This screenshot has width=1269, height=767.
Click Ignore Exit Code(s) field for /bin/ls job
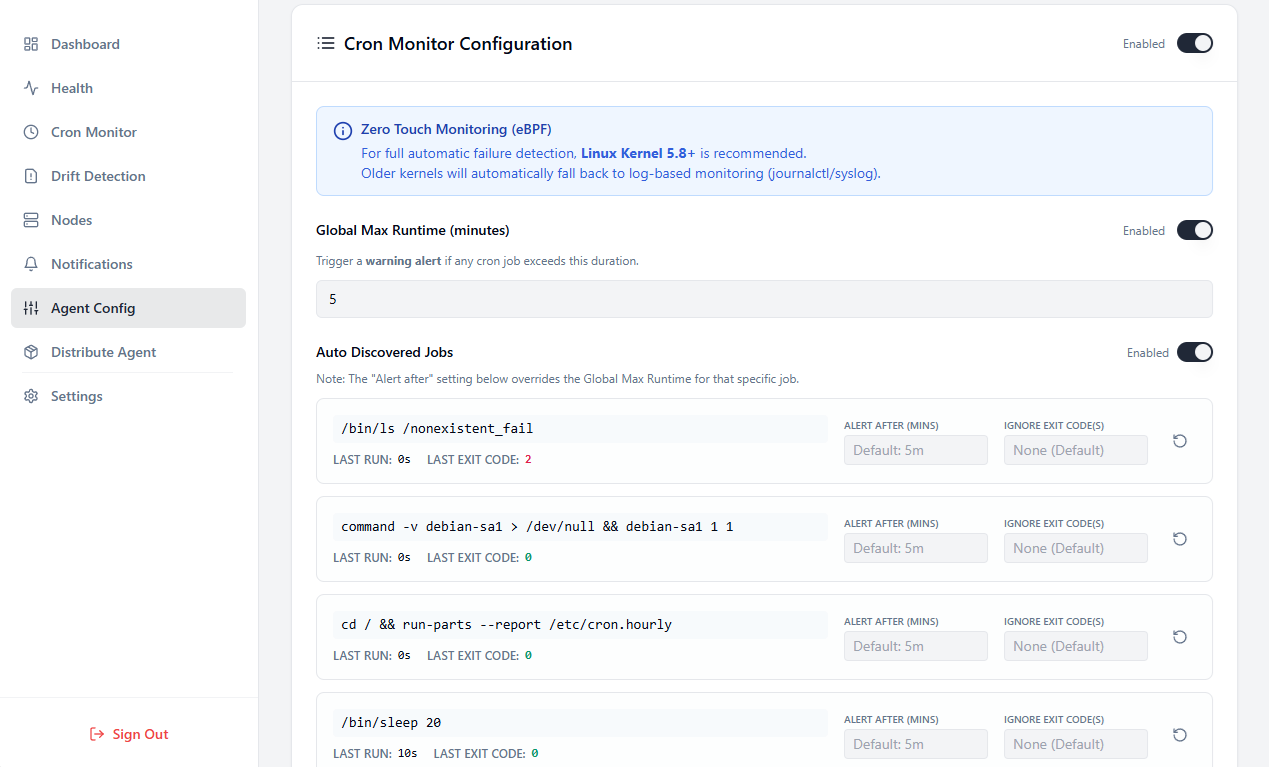(1075, 450)
